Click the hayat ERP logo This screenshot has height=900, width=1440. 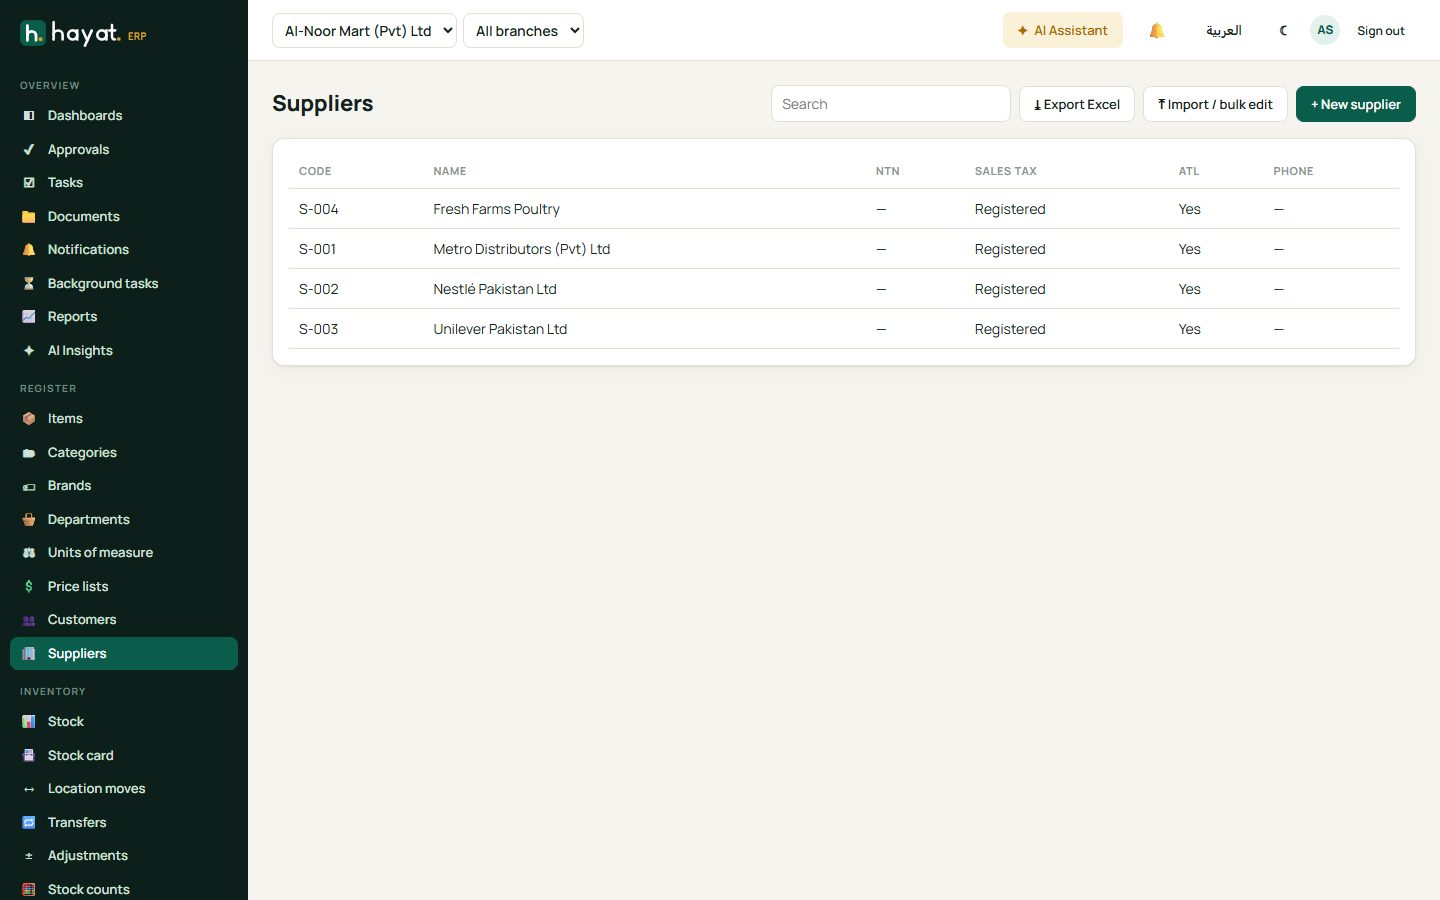84,34
